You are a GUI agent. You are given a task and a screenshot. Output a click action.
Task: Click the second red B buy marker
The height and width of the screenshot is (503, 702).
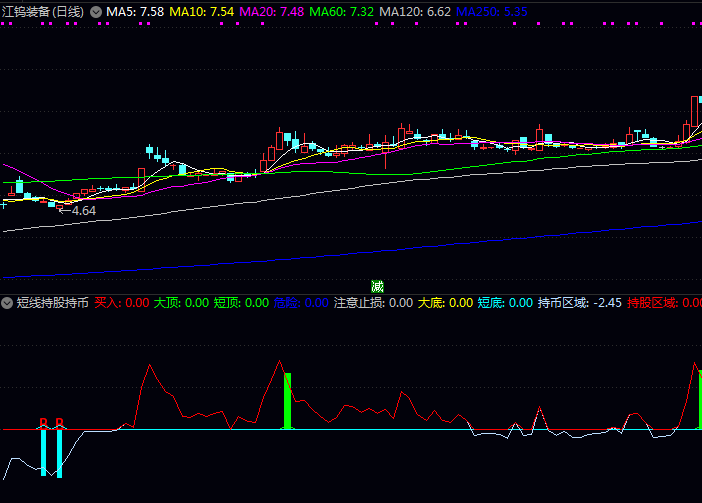click(60, 423)
